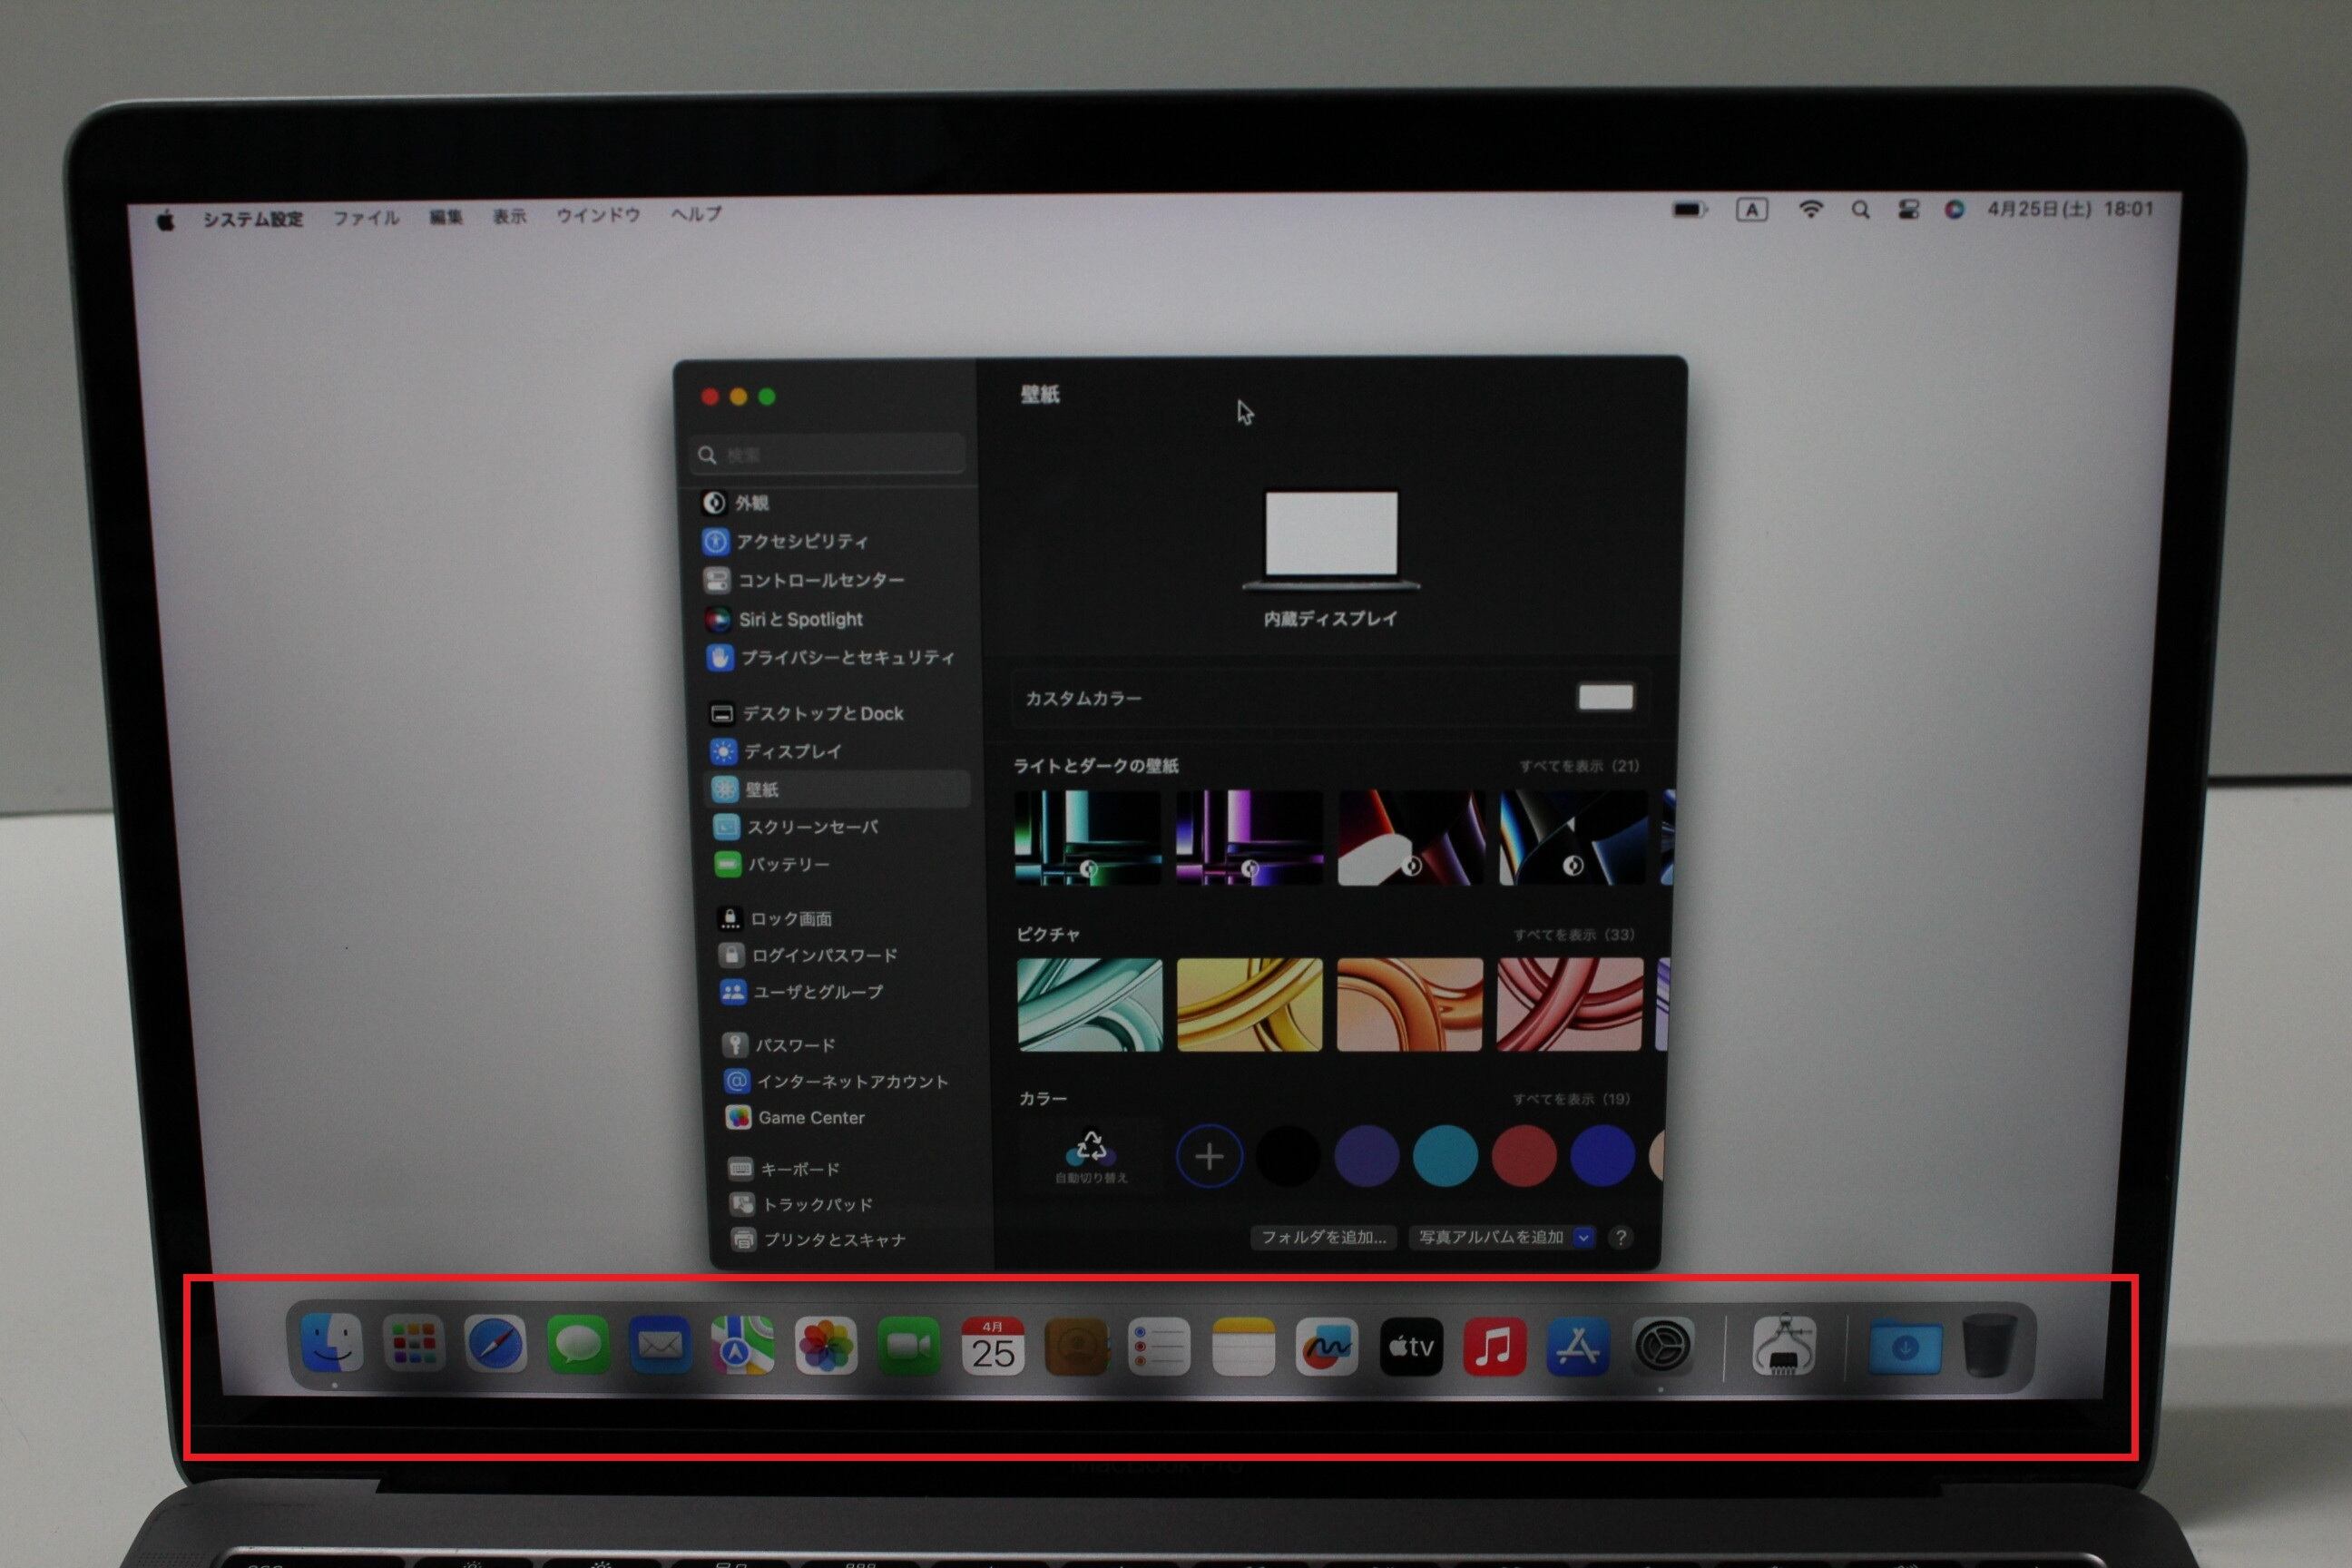The width and height of the screenshot is (2352, 1568).
Task: Click the help question mark button
Action: click(1621, 1237)
